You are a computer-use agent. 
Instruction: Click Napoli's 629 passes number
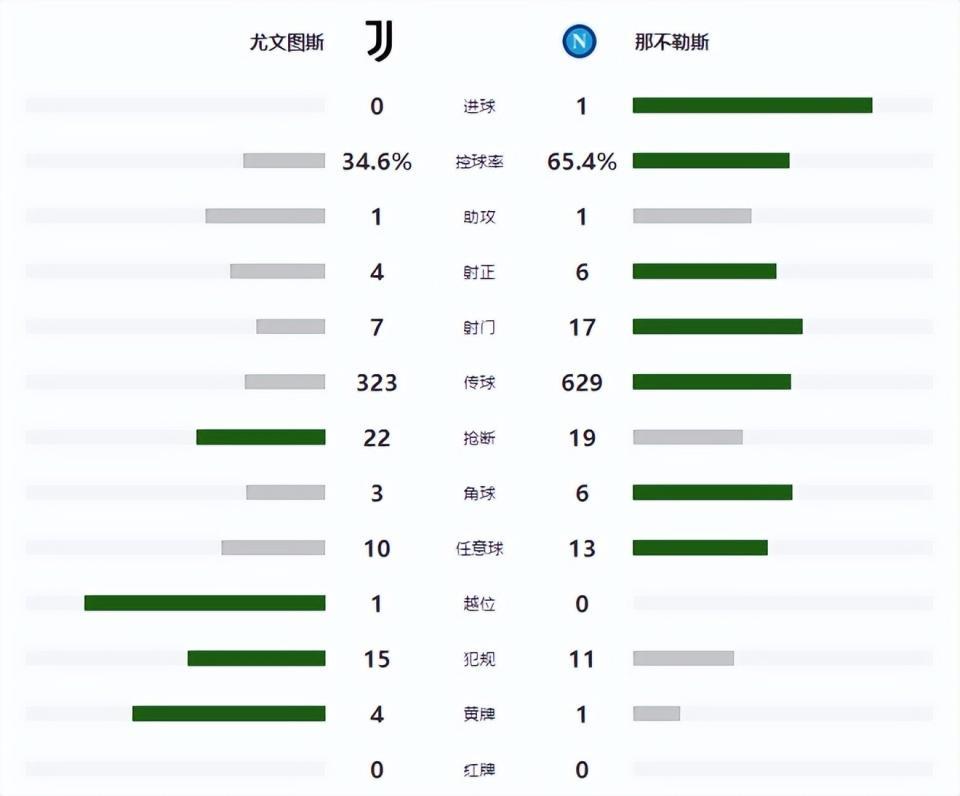[582, 382]
